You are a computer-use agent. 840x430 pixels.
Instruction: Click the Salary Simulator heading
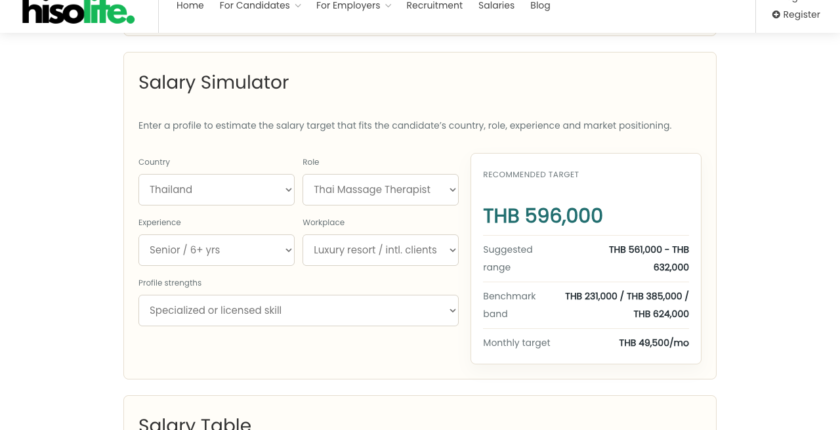[x=213, y=82]
